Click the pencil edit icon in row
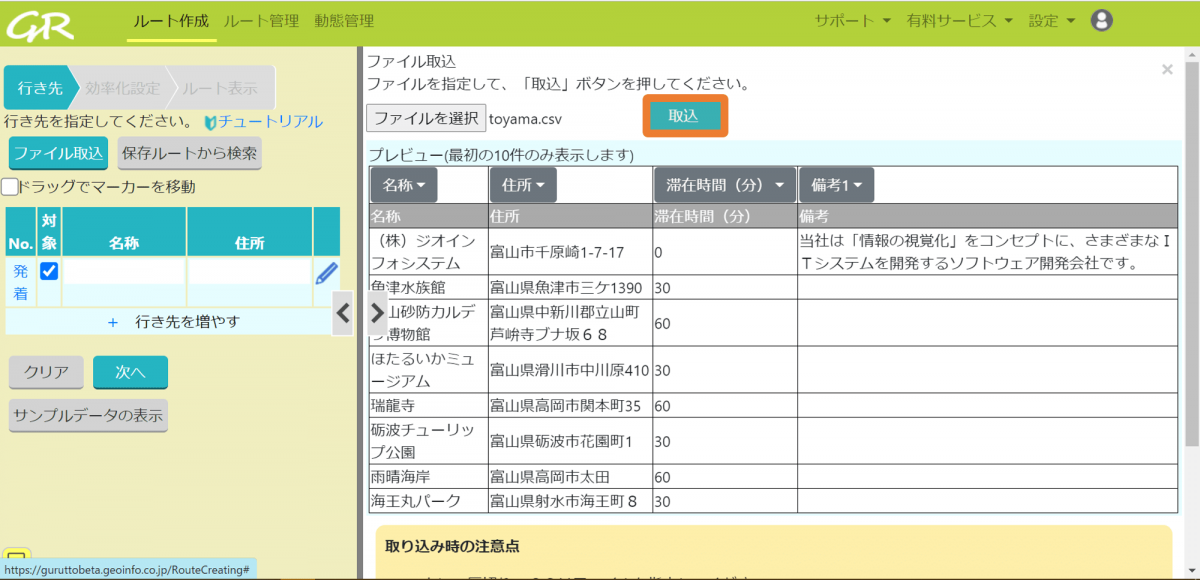 (326, 273)
